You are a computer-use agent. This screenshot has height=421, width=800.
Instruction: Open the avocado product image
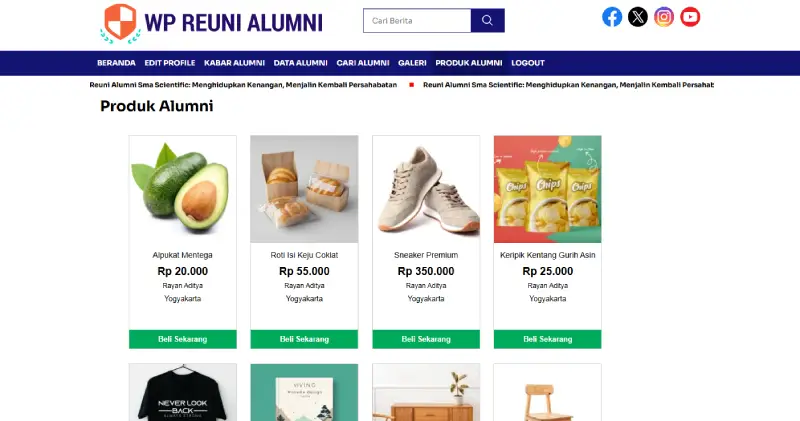pyautogui.click(x=183, y=190)
